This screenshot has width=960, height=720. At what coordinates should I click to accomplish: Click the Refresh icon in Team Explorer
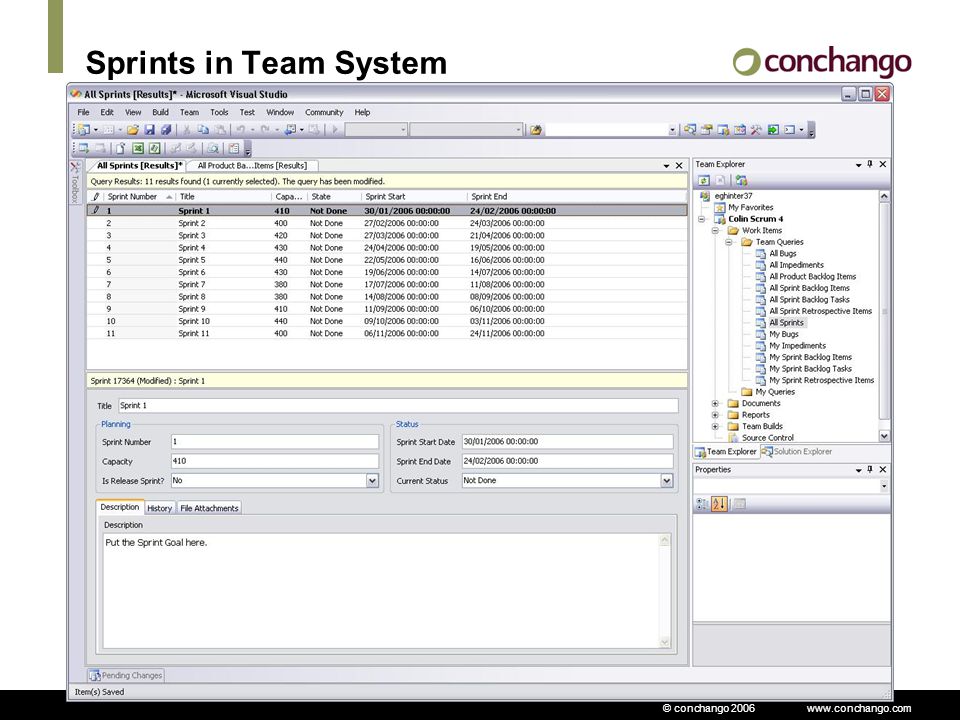(704, 180)
